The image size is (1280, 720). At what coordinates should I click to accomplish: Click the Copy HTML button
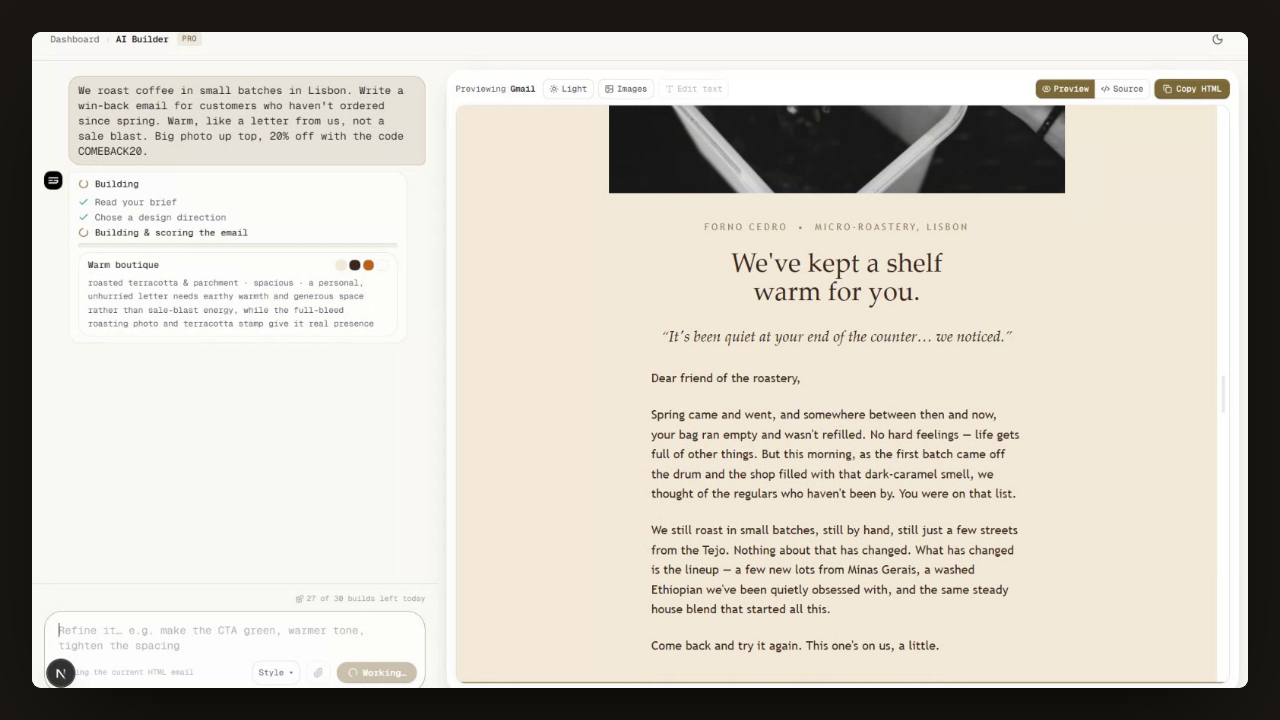(x=1192, y=89)
